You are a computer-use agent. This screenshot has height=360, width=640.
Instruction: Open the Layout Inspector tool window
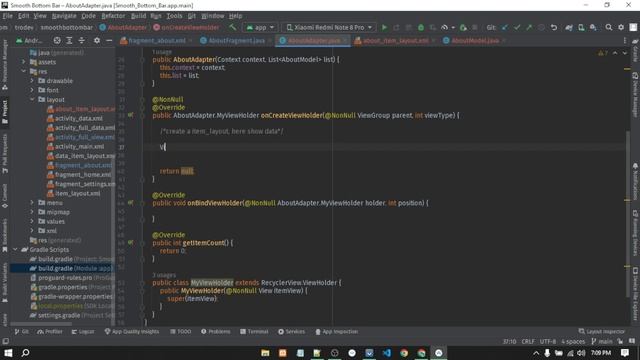602,331
